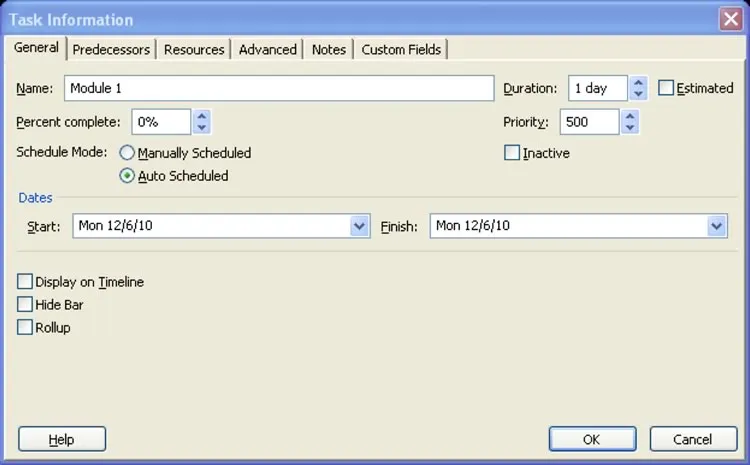Increase the Duration with up arrow
This screenshot has height=465, width=750.
638,82
